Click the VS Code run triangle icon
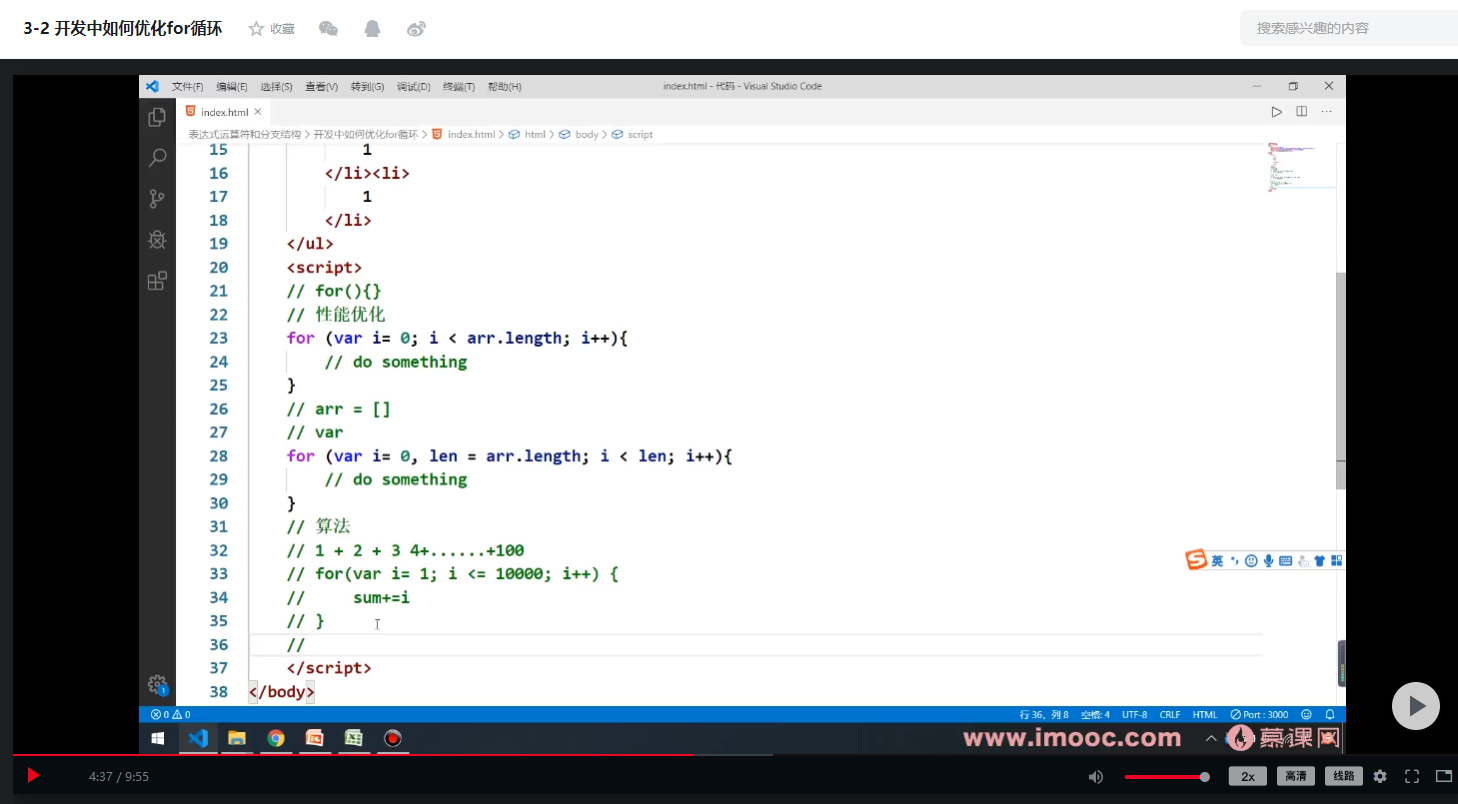Screen dimensions: 1458x804 (1277, 112)
